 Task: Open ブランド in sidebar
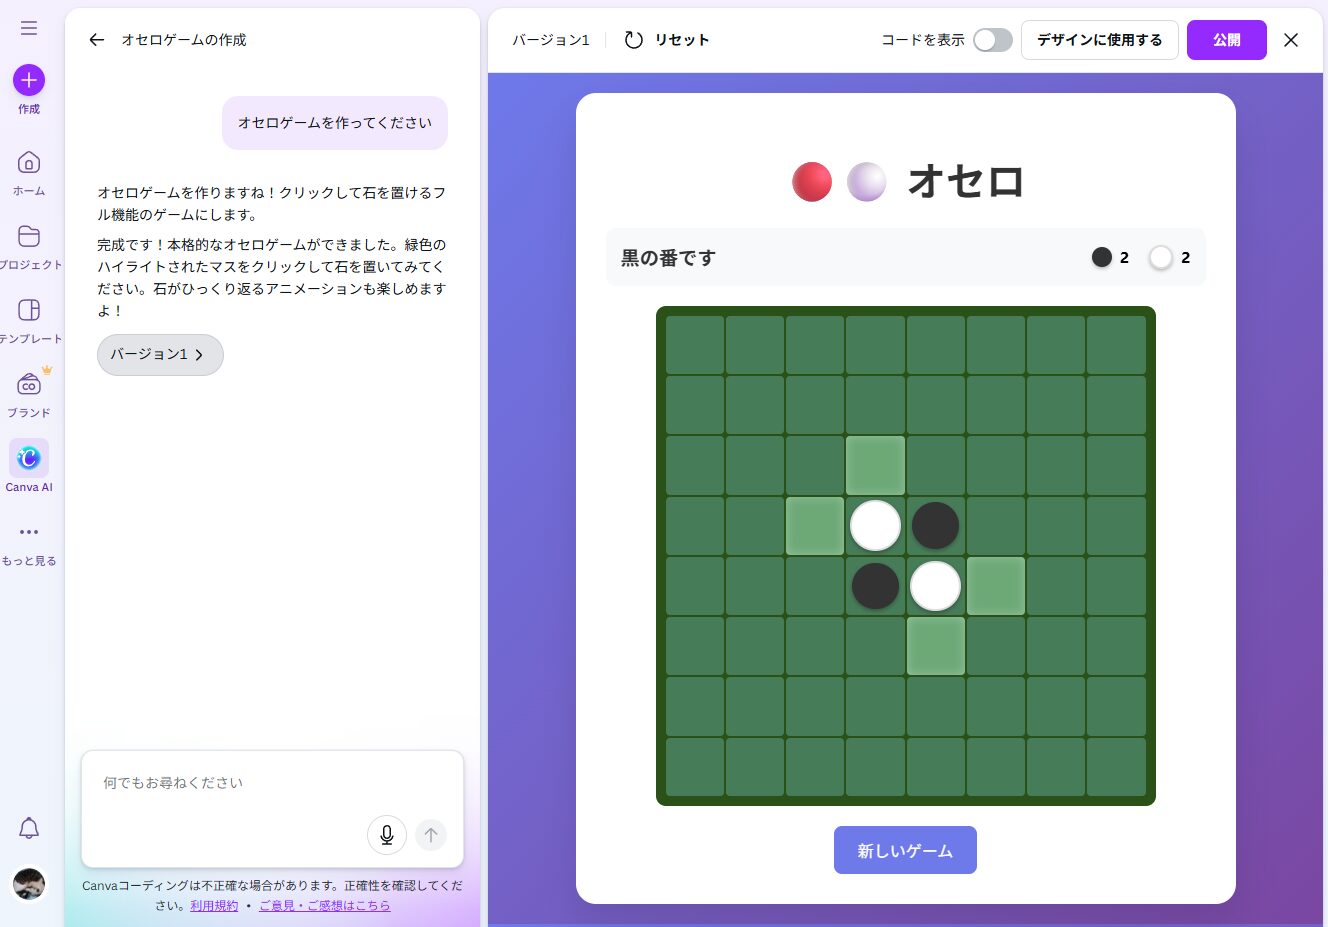tap(29, 385)
